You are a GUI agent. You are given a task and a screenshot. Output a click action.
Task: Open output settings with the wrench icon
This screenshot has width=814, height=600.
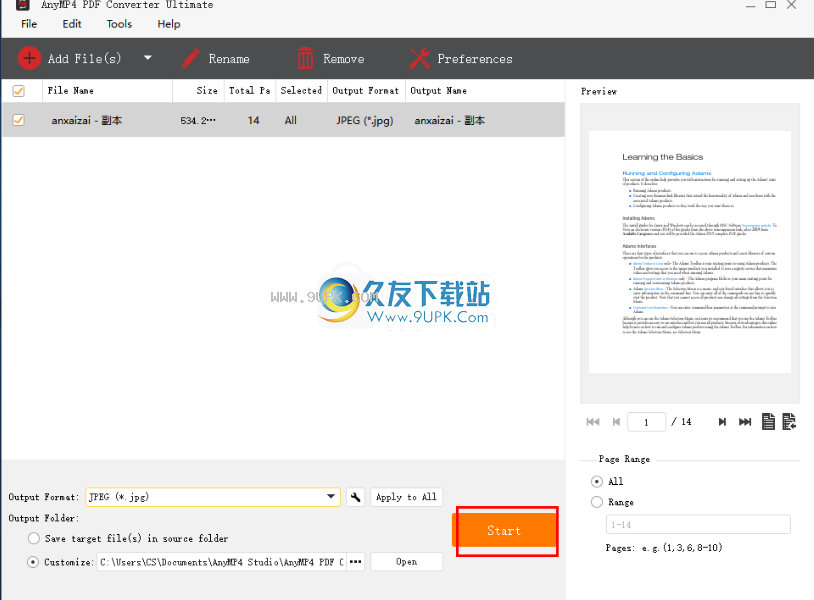click(356, 497)
